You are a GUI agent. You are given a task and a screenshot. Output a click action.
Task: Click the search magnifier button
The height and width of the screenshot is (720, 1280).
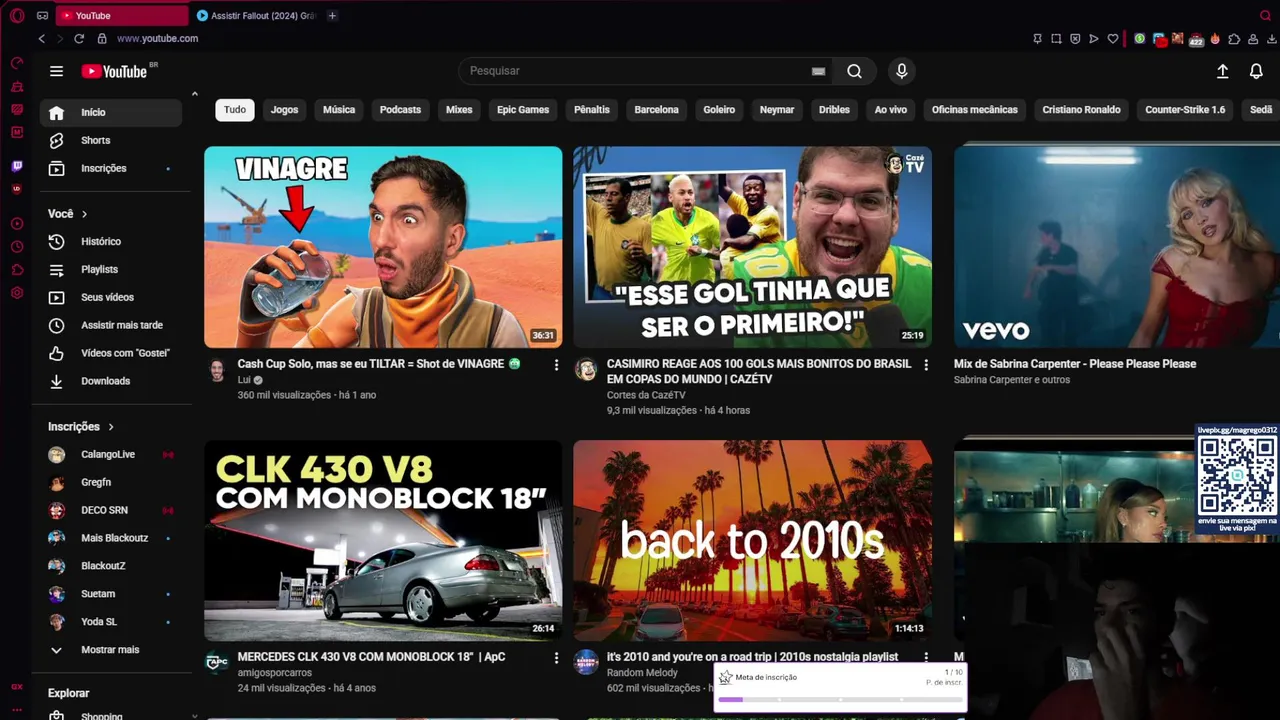pyautogui.click(x=854, y=71)
